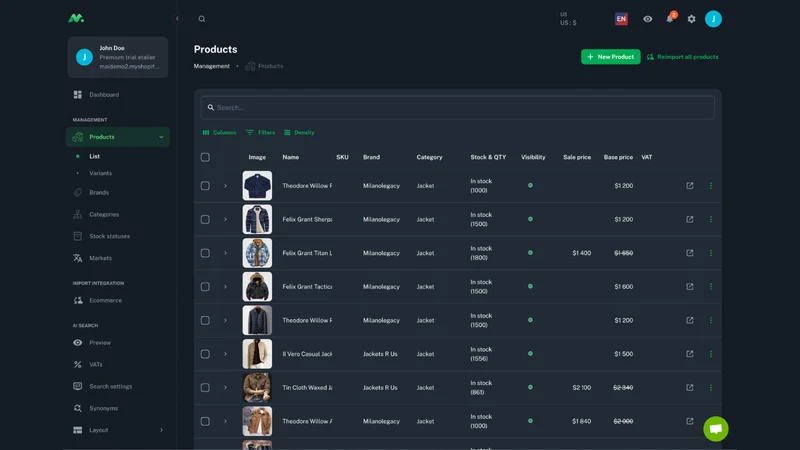Open the John Doe account card

118,57
